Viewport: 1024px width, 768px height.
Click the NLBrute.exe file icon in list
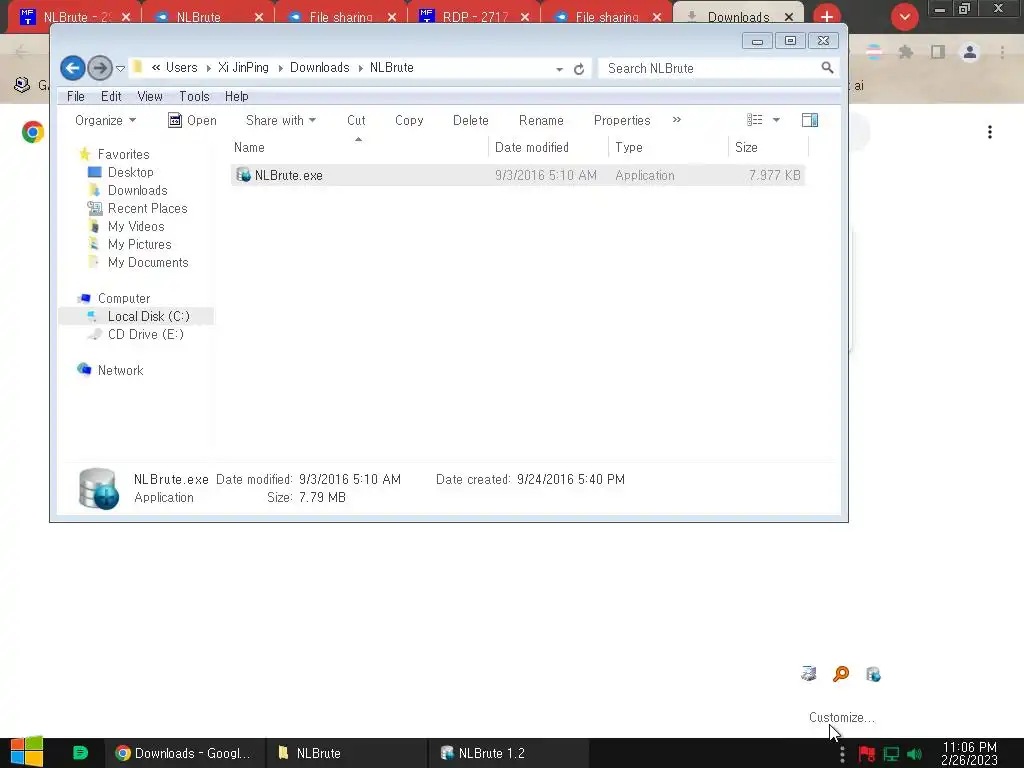tap(244, 175)
